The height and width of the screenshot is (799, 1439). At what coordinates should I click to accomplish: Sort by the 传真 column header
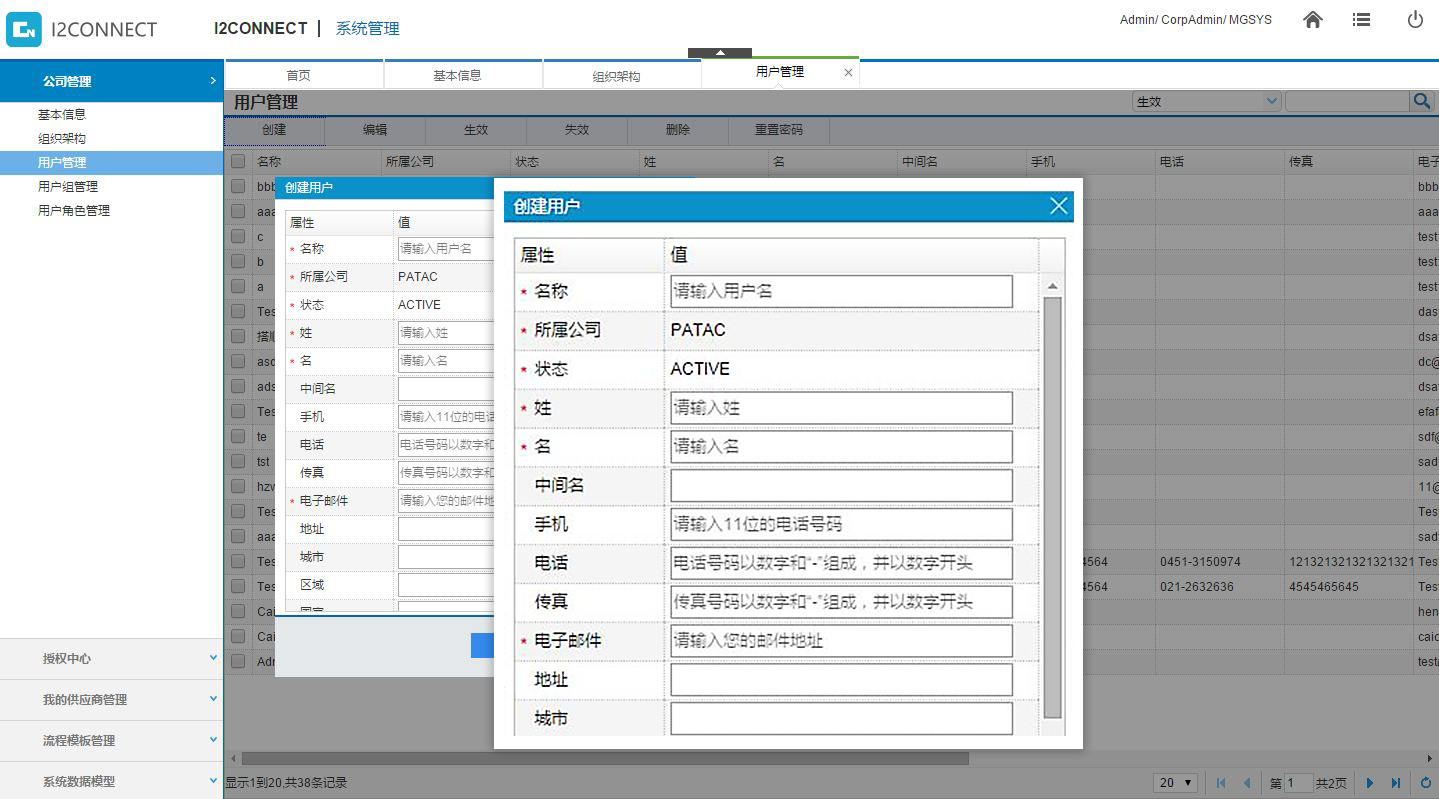tap(1349, 161)
